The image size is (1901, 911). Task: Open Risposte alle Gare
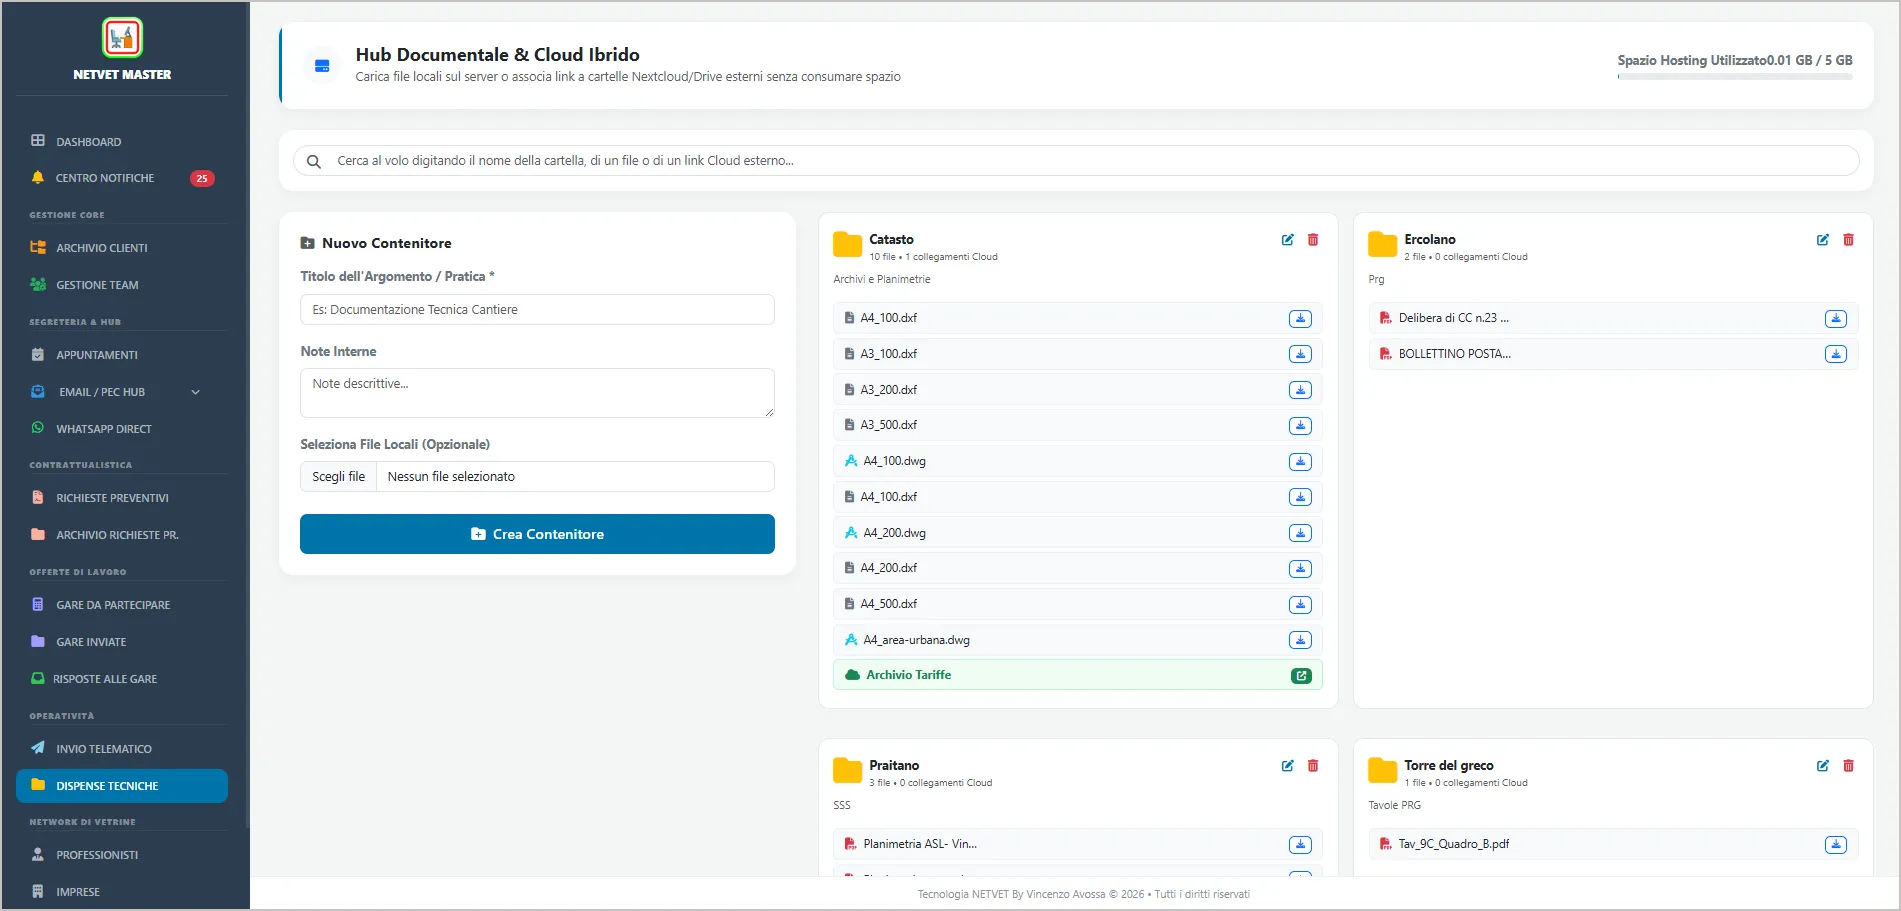pyautogui.click(x=122, y=679)
